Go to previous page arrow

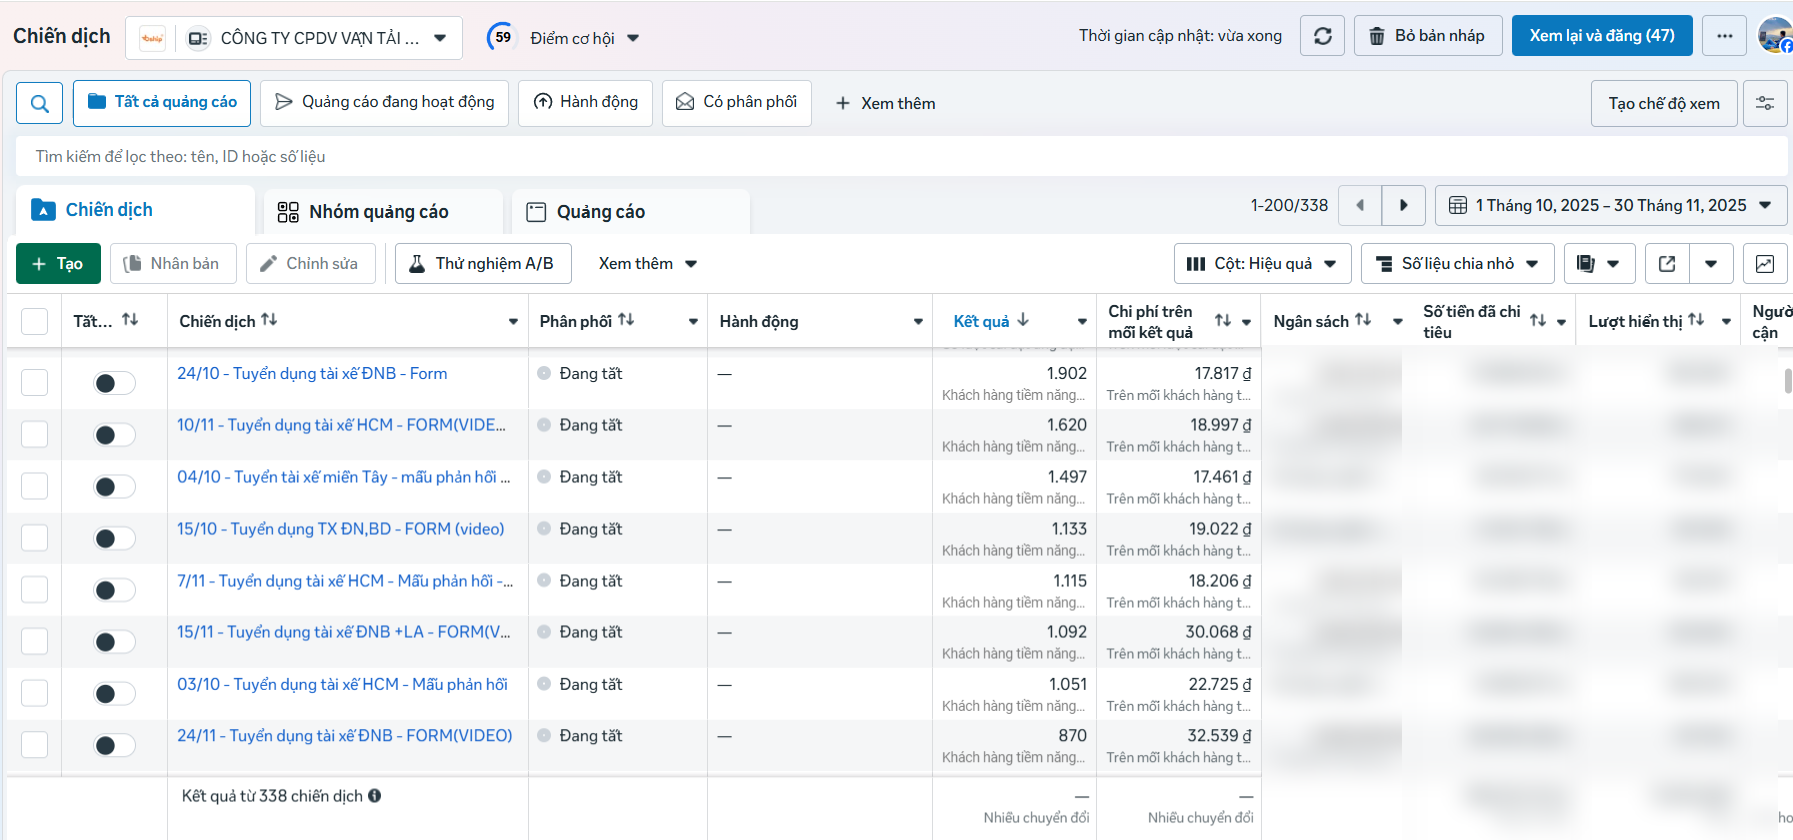pyautogui.click(x=1359, y=205)
